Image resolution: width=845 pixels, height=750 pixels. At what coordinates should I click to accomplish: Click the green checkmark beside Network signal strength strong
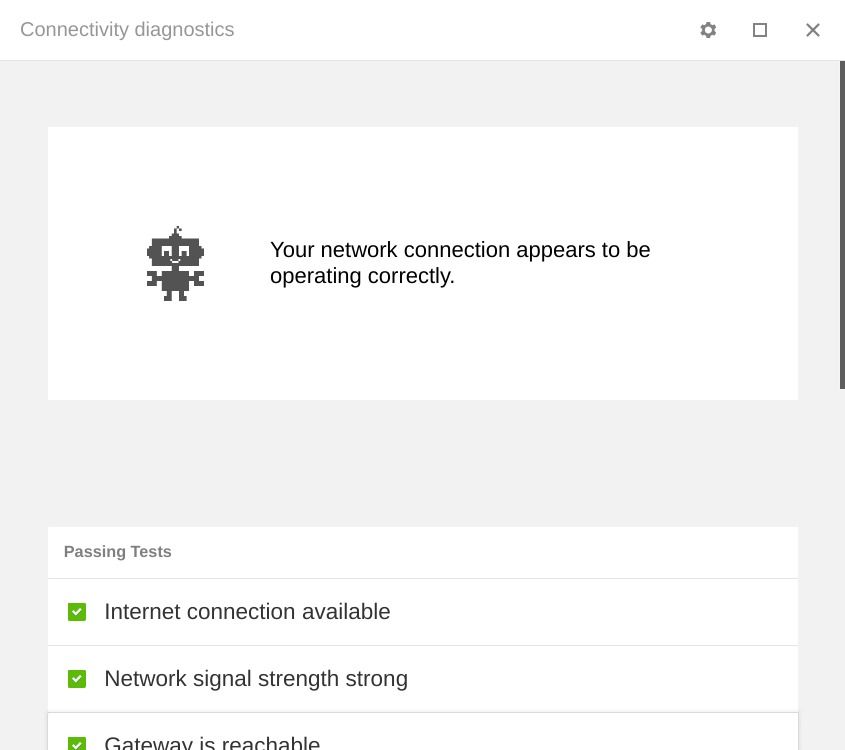77,678
